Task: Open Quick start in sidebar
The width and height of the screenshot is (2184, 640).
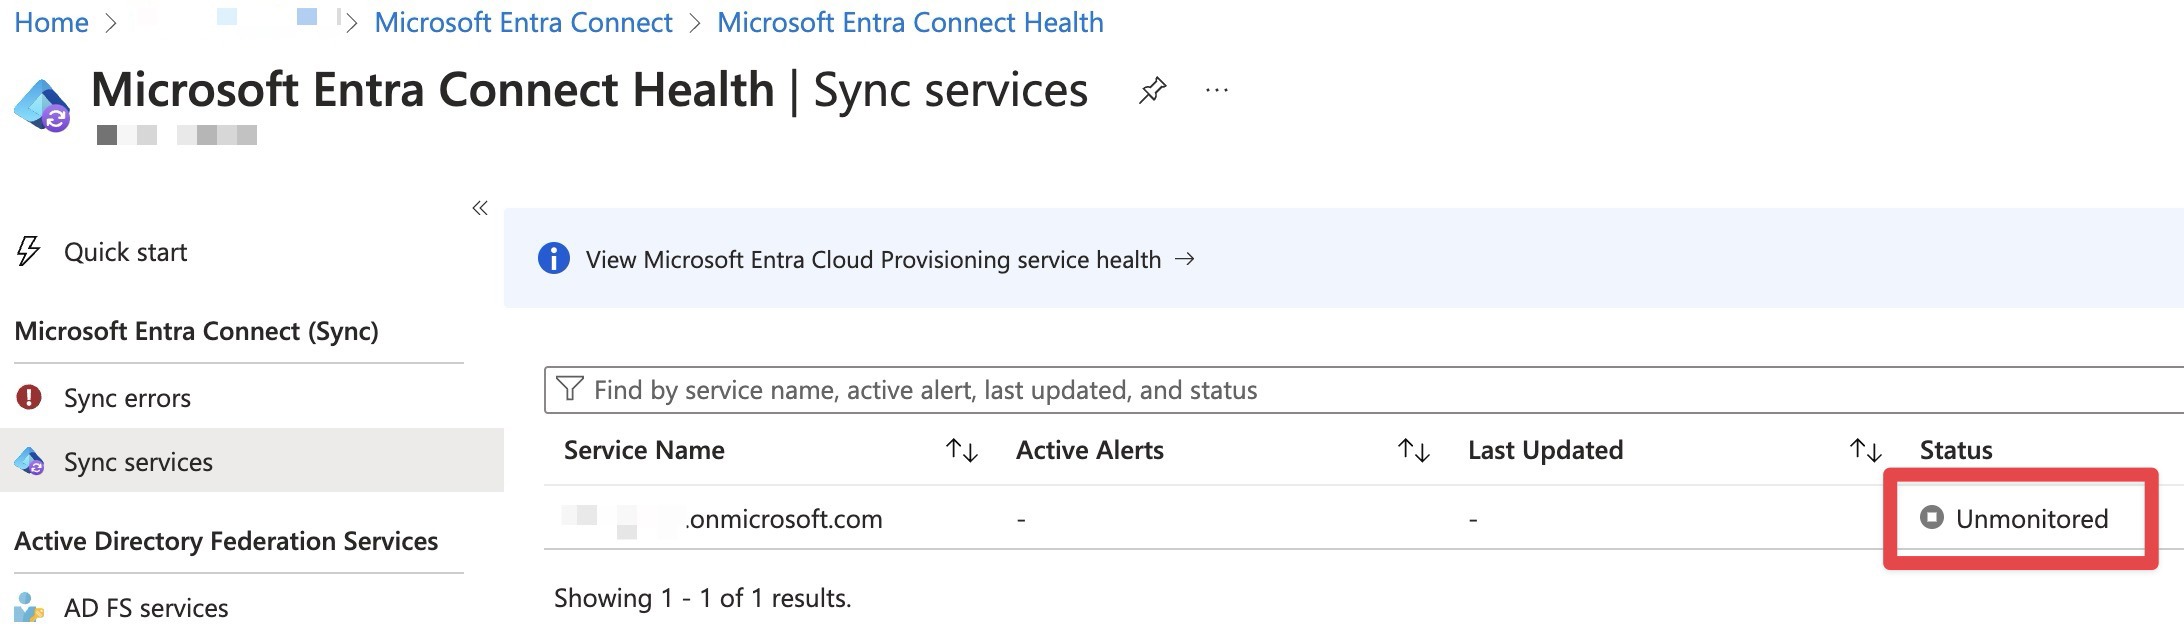Action: [125, 252]
